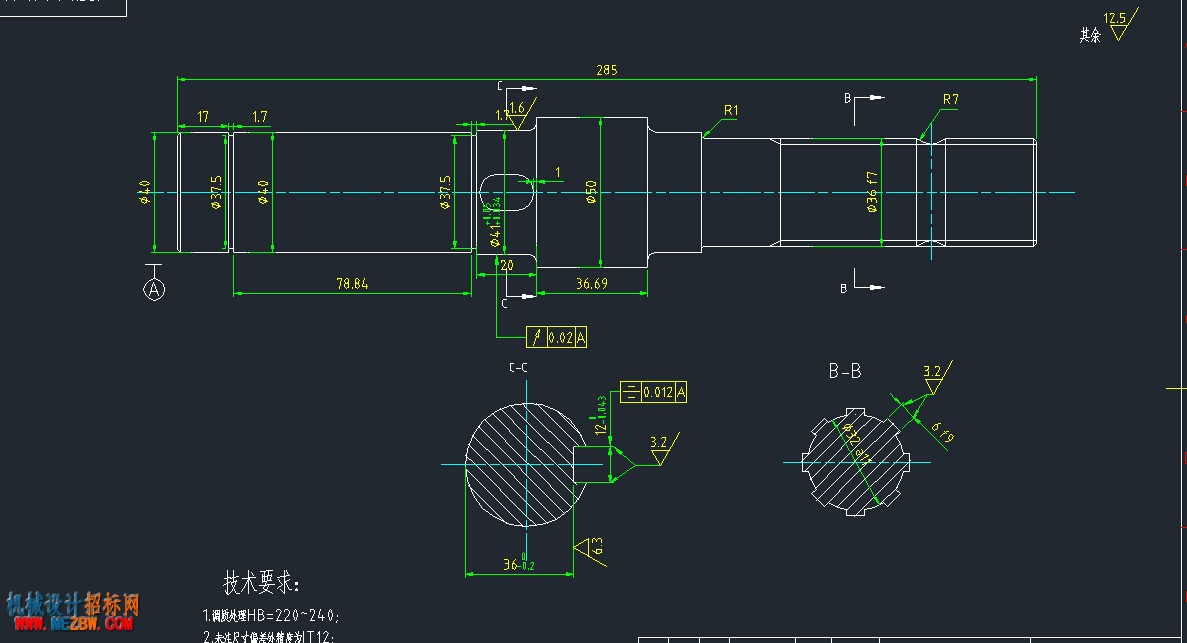The height and width of the screenshot is (643, 1187).
Task: Select the R1 radius callout
Action: [x=731, y=111]
